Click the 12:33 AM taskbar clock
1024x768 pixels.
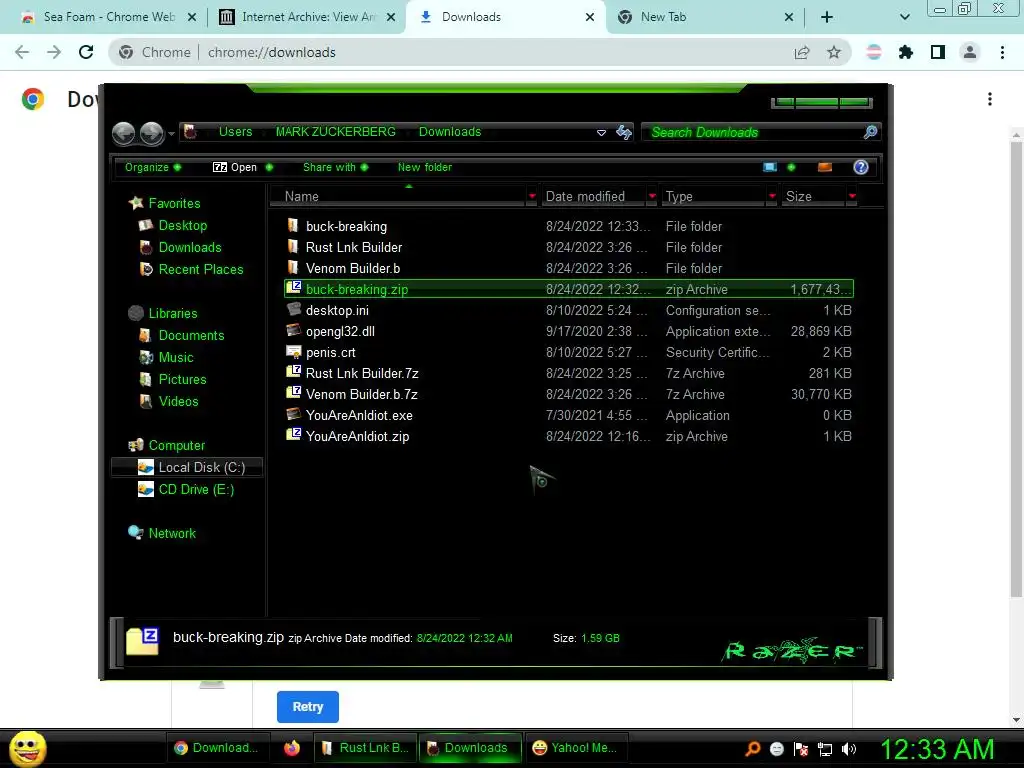(937, 749)
